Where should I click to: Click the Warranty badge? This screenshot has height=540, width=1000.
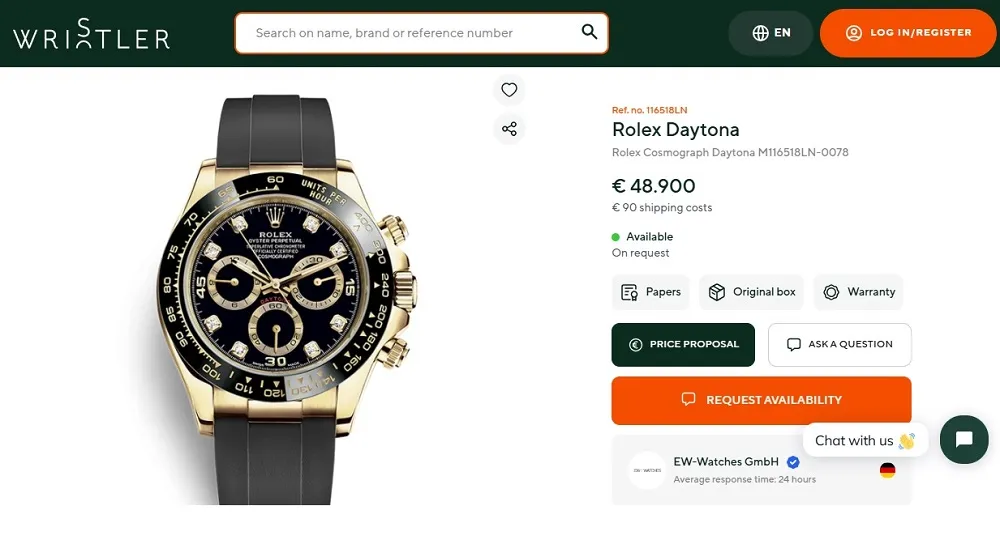[x=858, y=292]
